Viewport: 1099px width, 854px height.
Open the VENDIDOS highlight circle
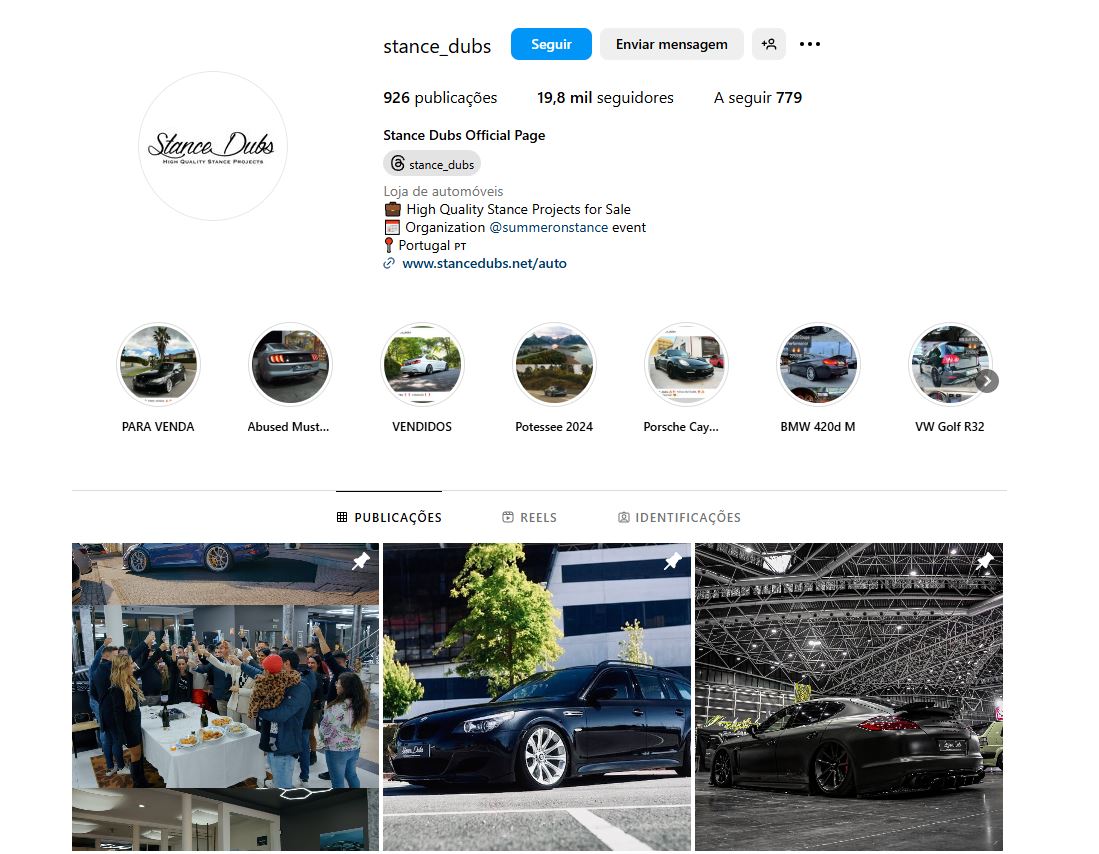423,365
